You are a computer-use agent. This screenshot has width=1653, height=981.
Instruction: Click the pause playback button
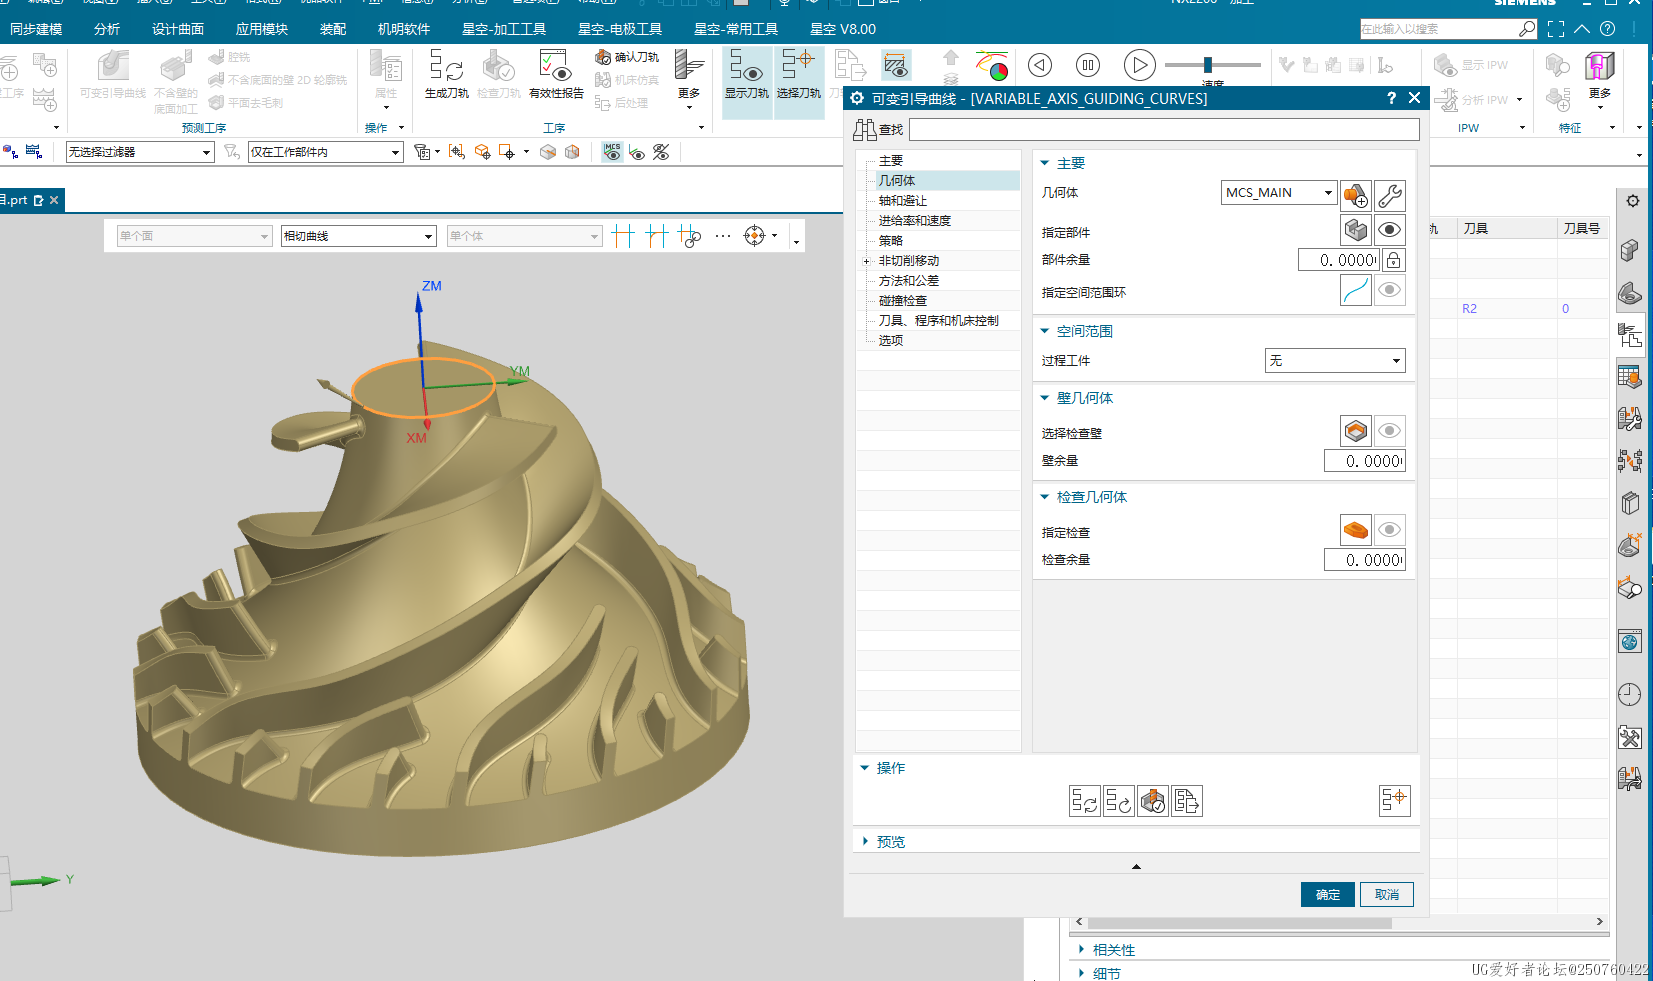1088,65
